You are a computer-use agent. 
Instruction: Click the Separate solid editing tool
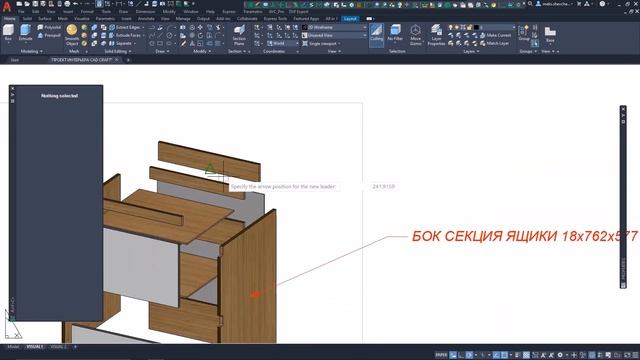tap(121, 43)
